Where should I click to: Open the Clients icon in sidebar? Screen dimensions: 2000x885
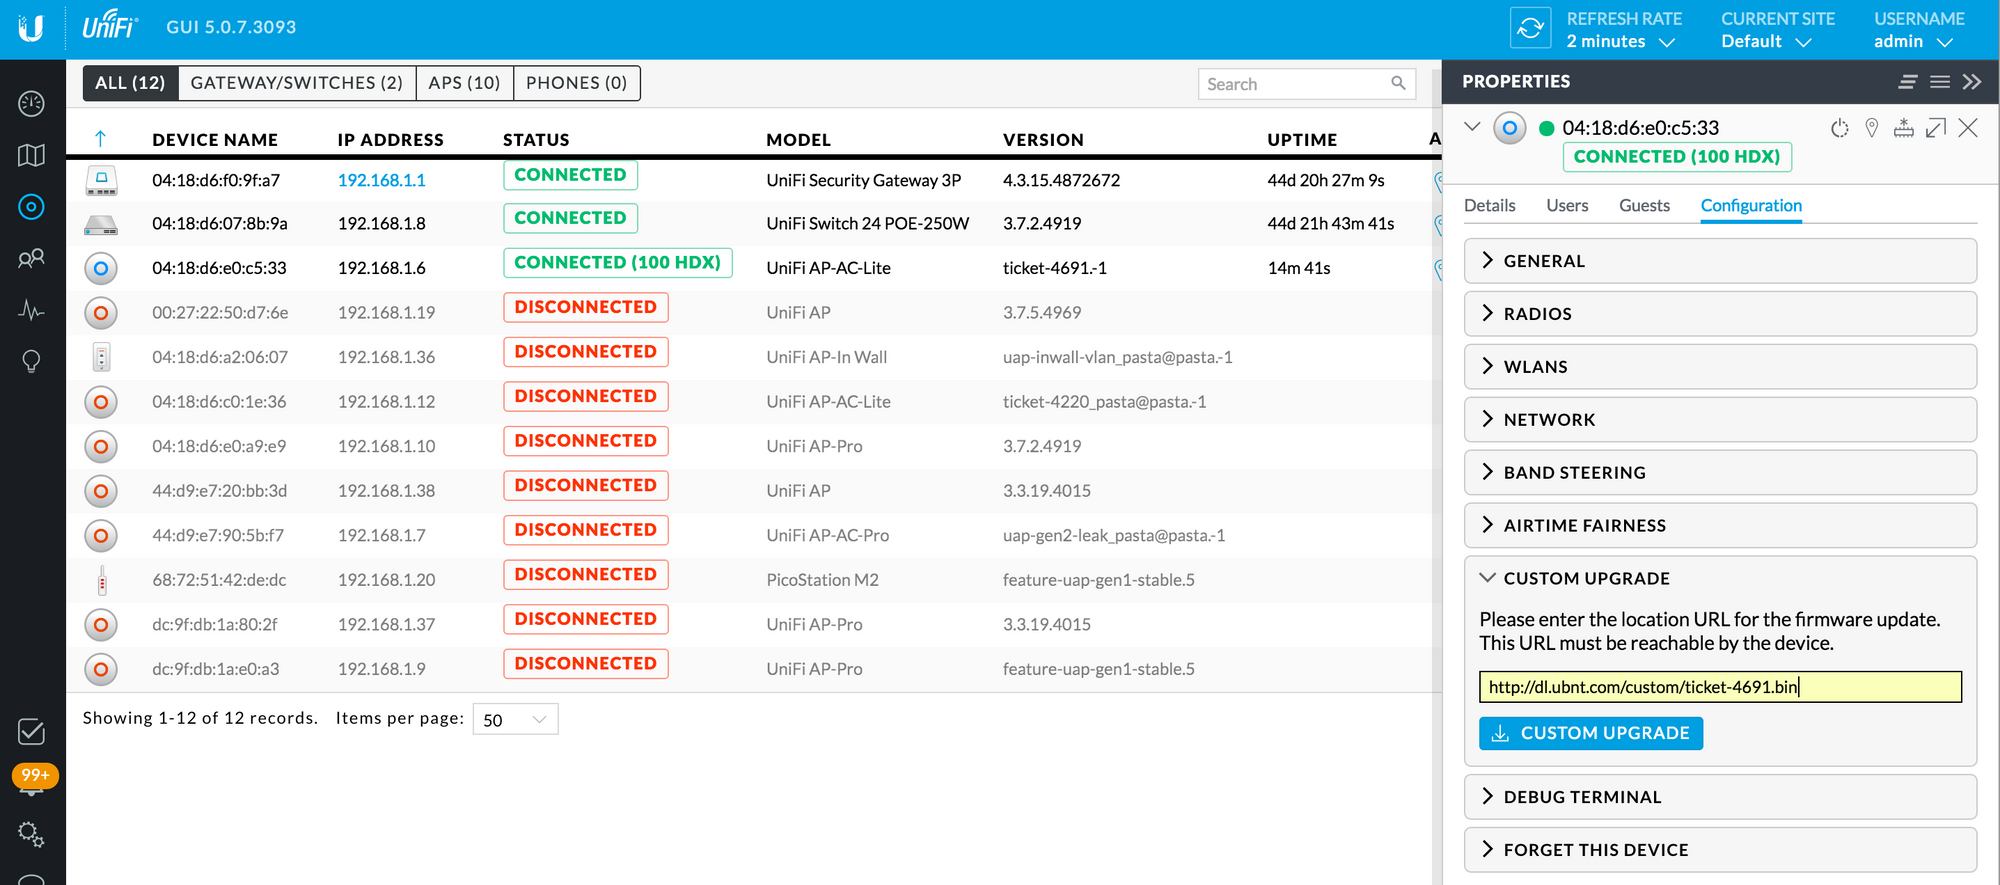31,259
